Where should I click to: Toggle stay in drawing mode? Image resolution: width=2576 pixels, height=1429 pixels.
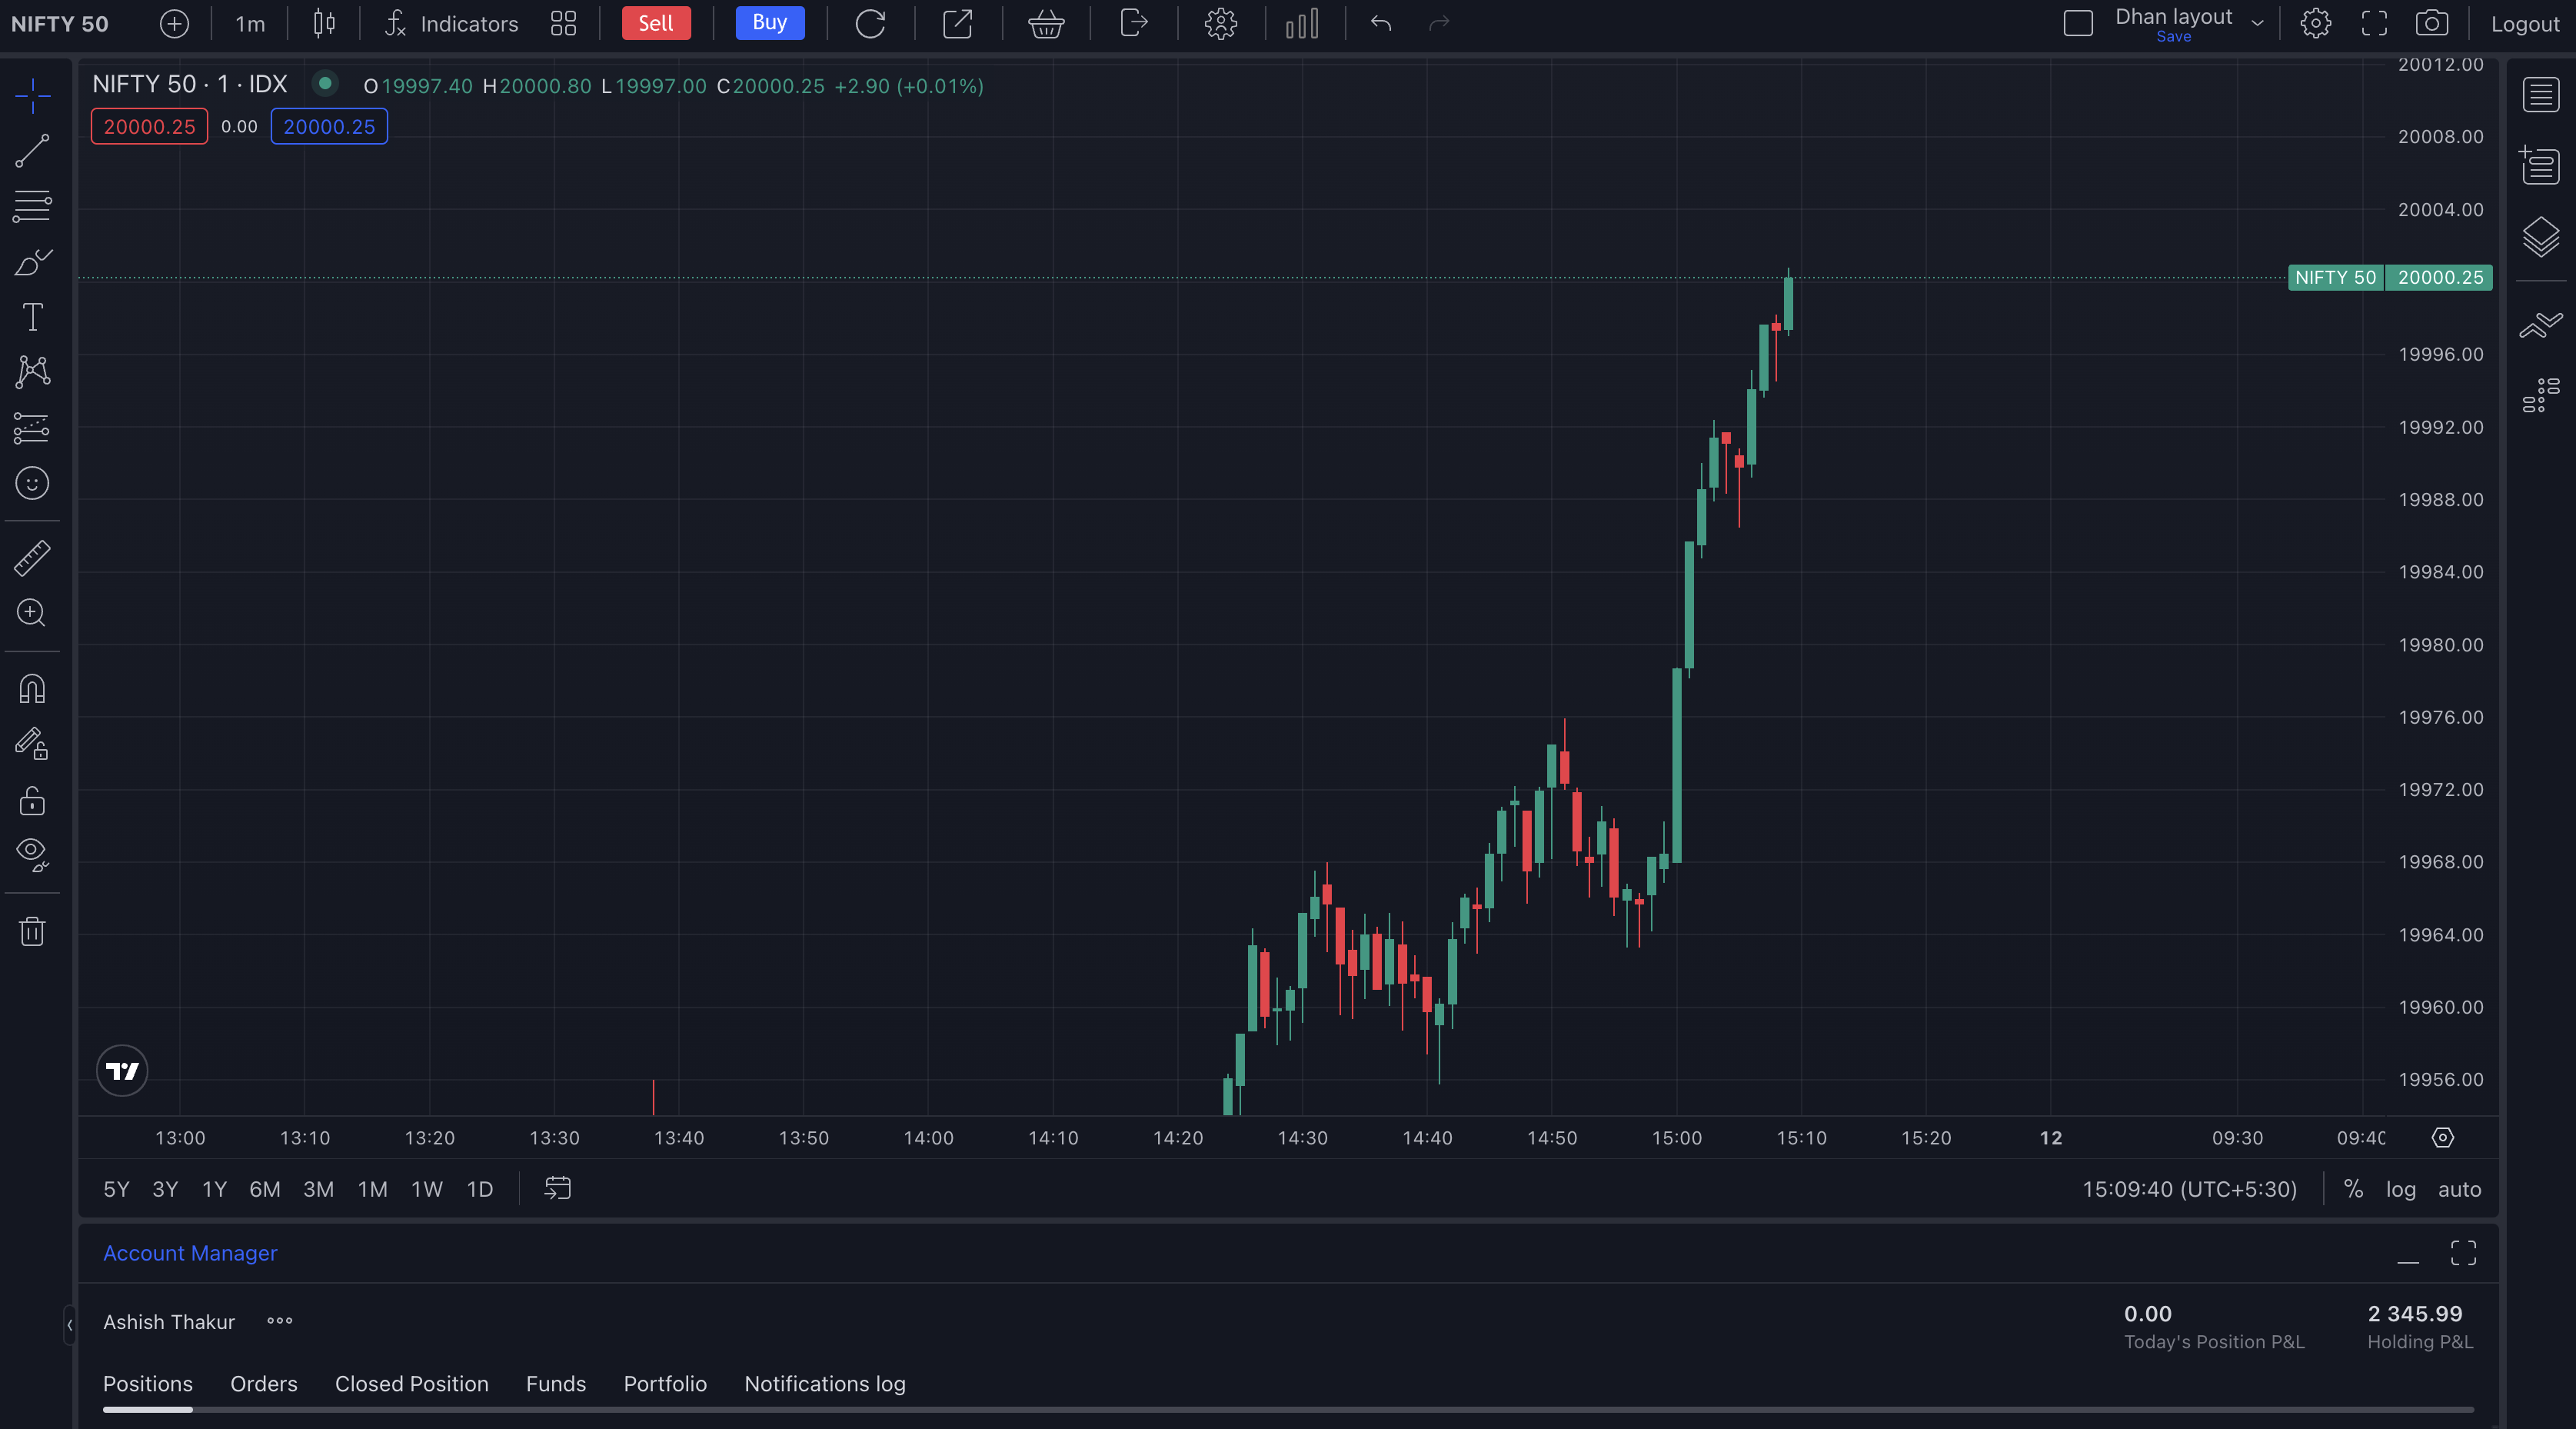[x=32, y=744]
